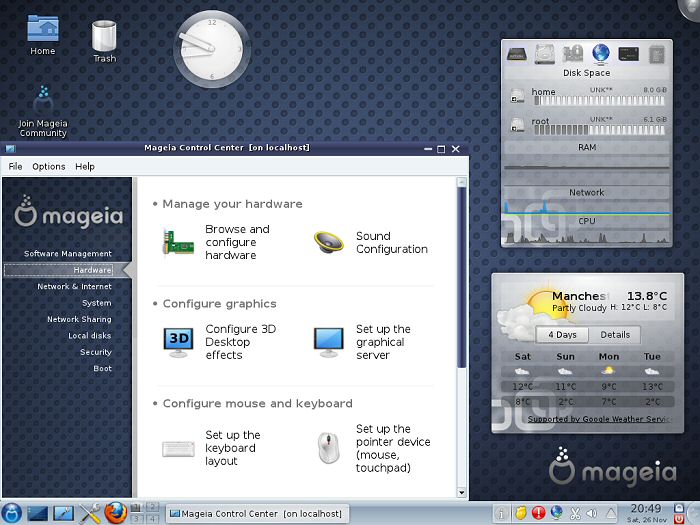
Task: Launch Configure 3D Desktop effects icon
Action: coord(178,342)
